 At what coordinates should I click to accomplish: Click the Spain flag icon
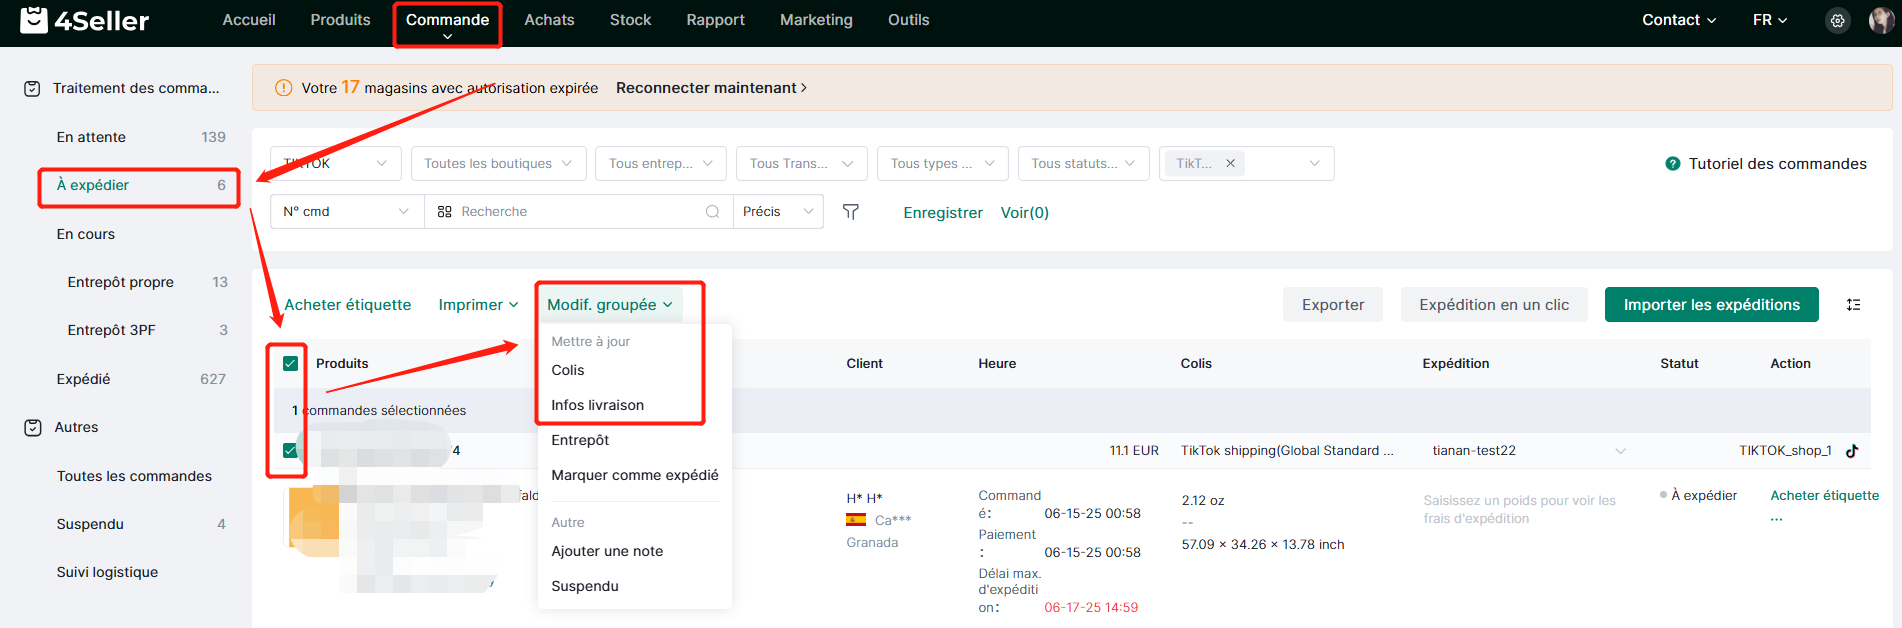tap(856, 520)
